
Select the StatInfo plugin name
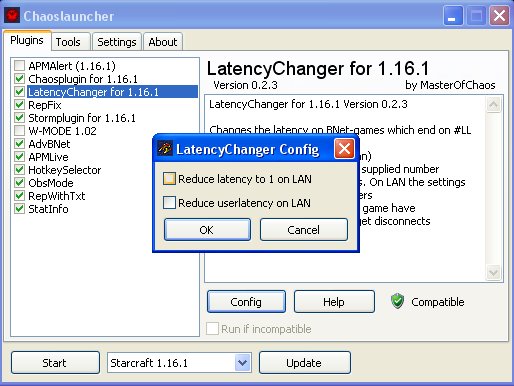tap(48, 209)
